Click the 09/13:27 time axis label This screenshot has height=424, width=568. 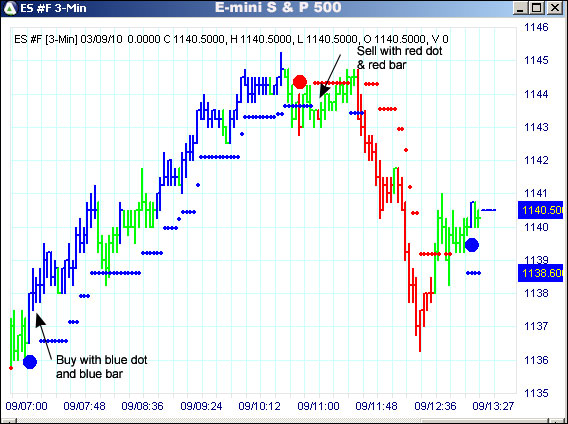(x=493, y=406)
